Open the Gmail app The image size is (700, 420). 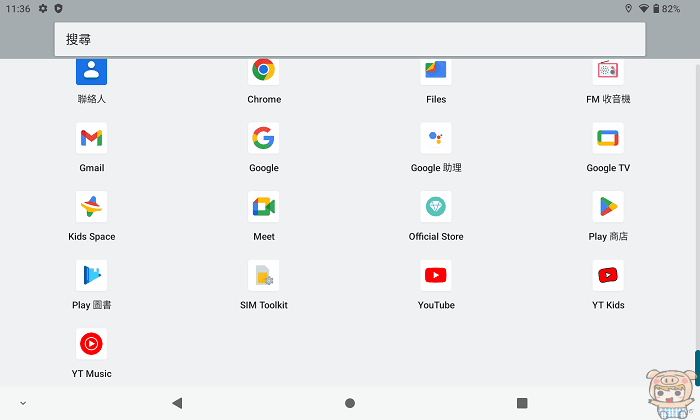(92, 138)
